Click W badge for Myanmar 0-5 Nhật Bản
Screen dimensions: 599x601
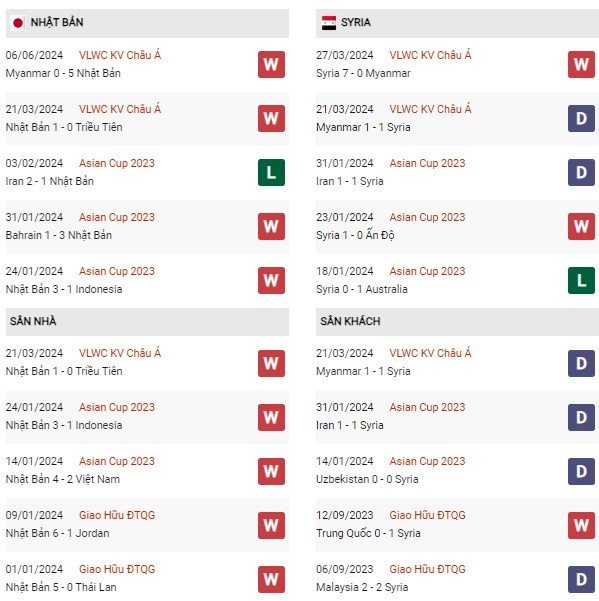[271, 64]
